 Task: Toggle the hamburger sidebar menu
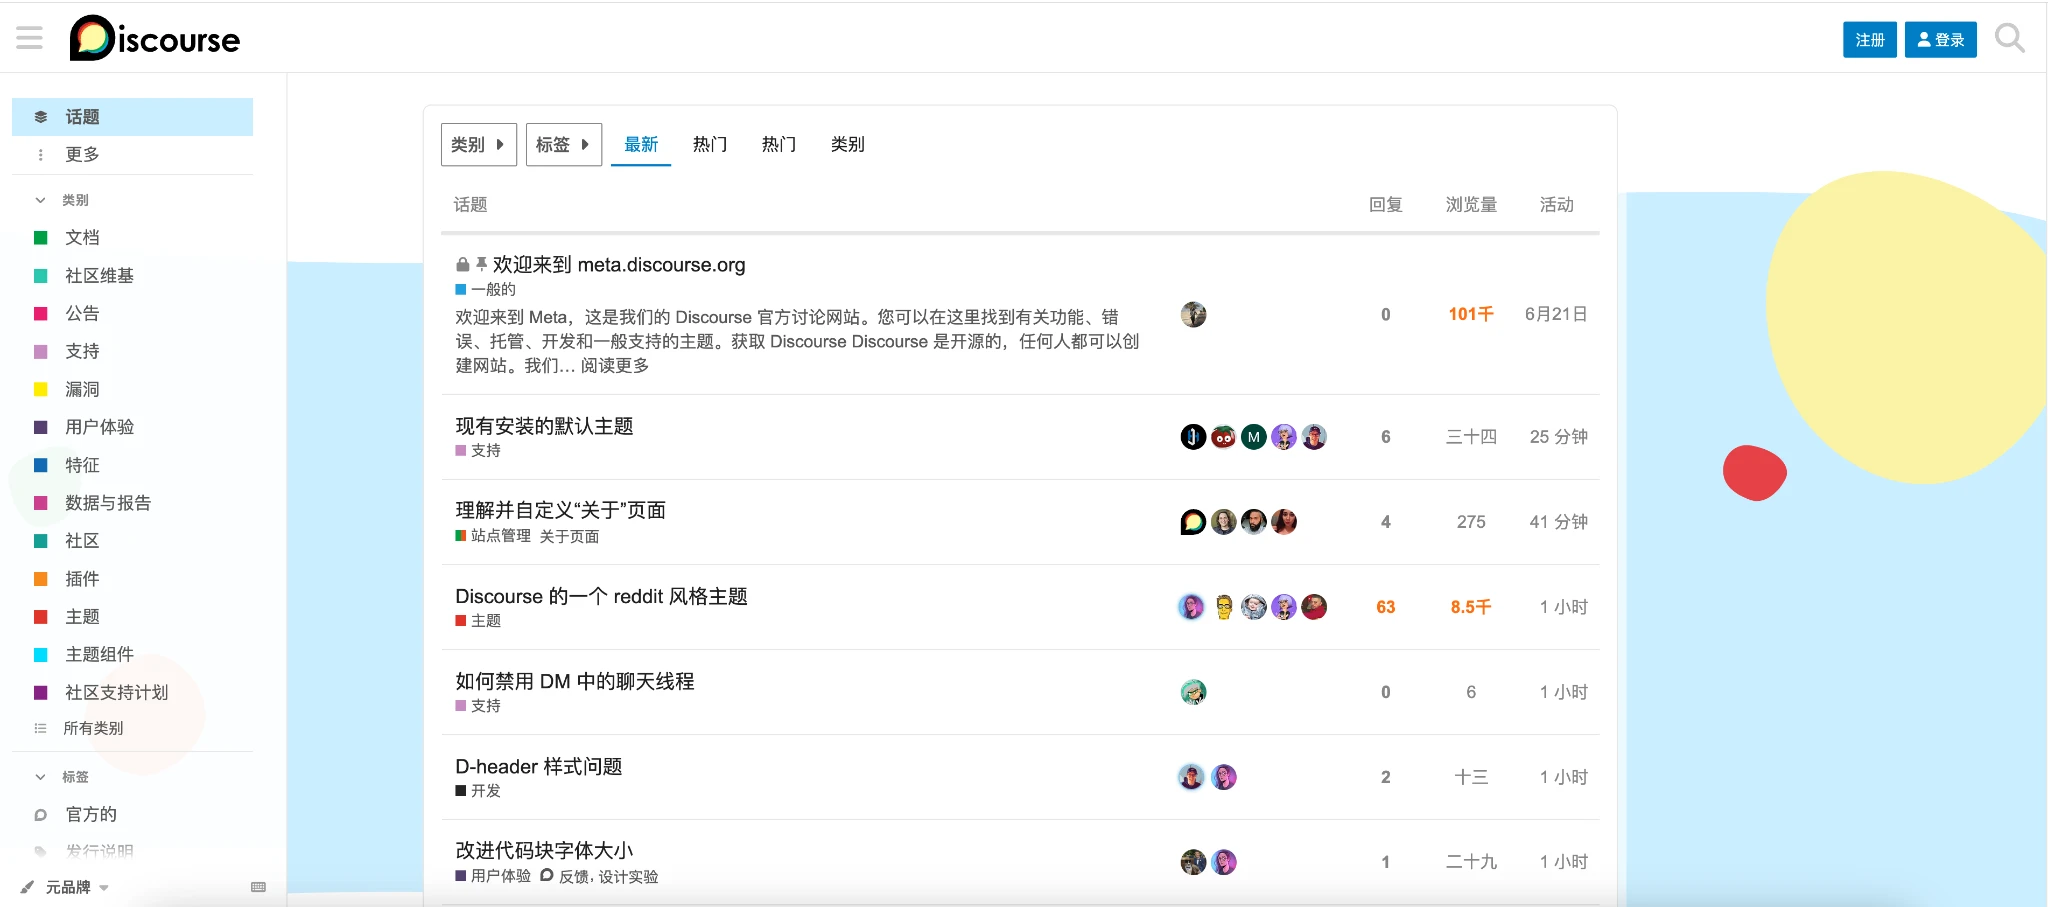pos(30,39)
